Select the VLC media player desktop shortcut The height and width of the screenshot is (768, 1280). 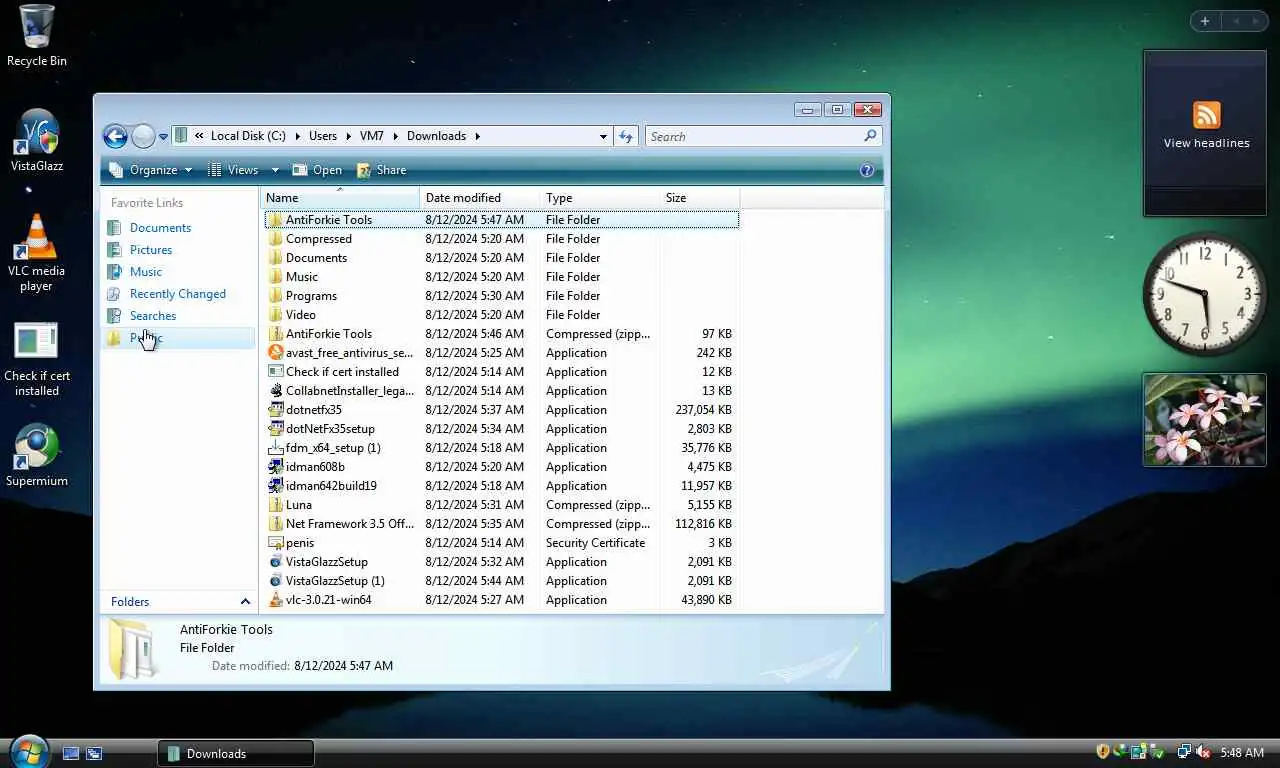point(37,253)
